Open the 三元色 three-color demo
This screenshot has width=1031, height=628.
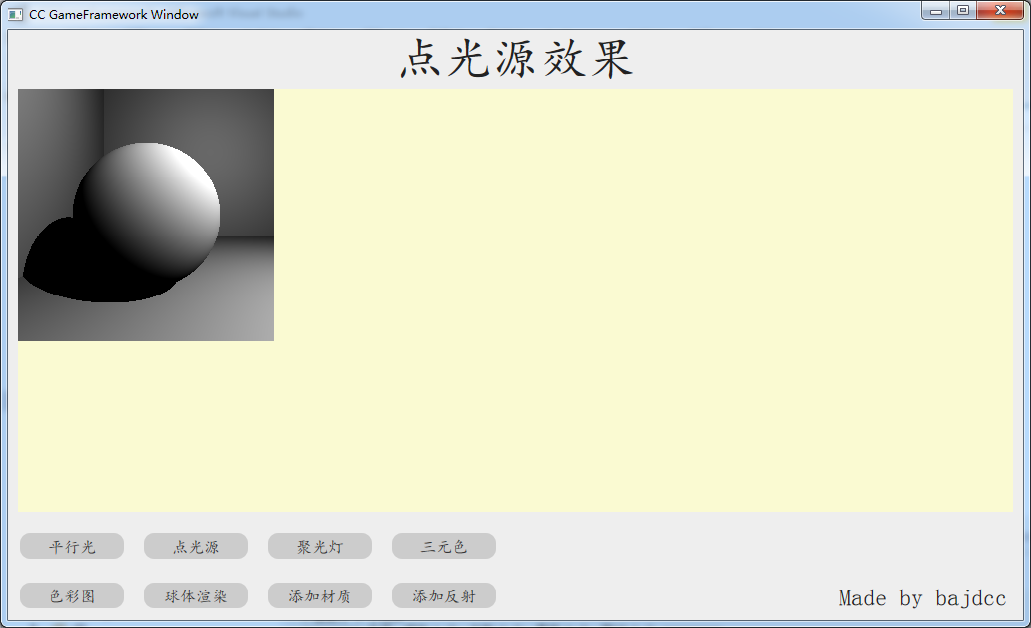click(x=444, y=546)
